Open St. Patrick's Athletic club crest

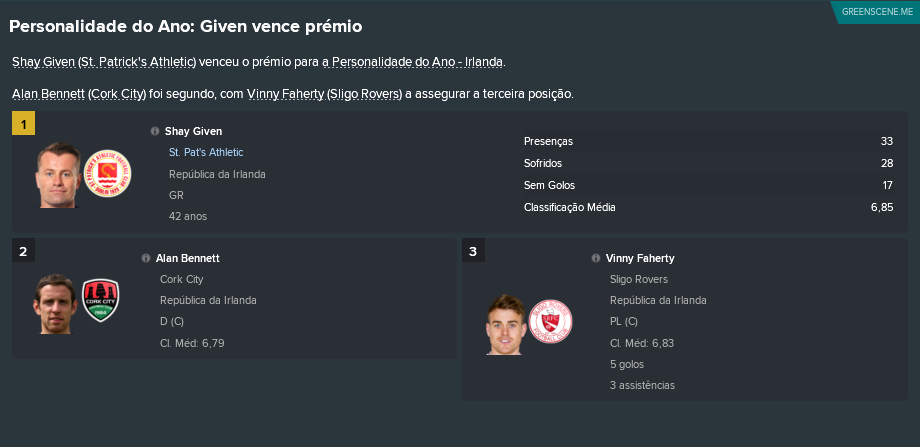click(107, 173)
